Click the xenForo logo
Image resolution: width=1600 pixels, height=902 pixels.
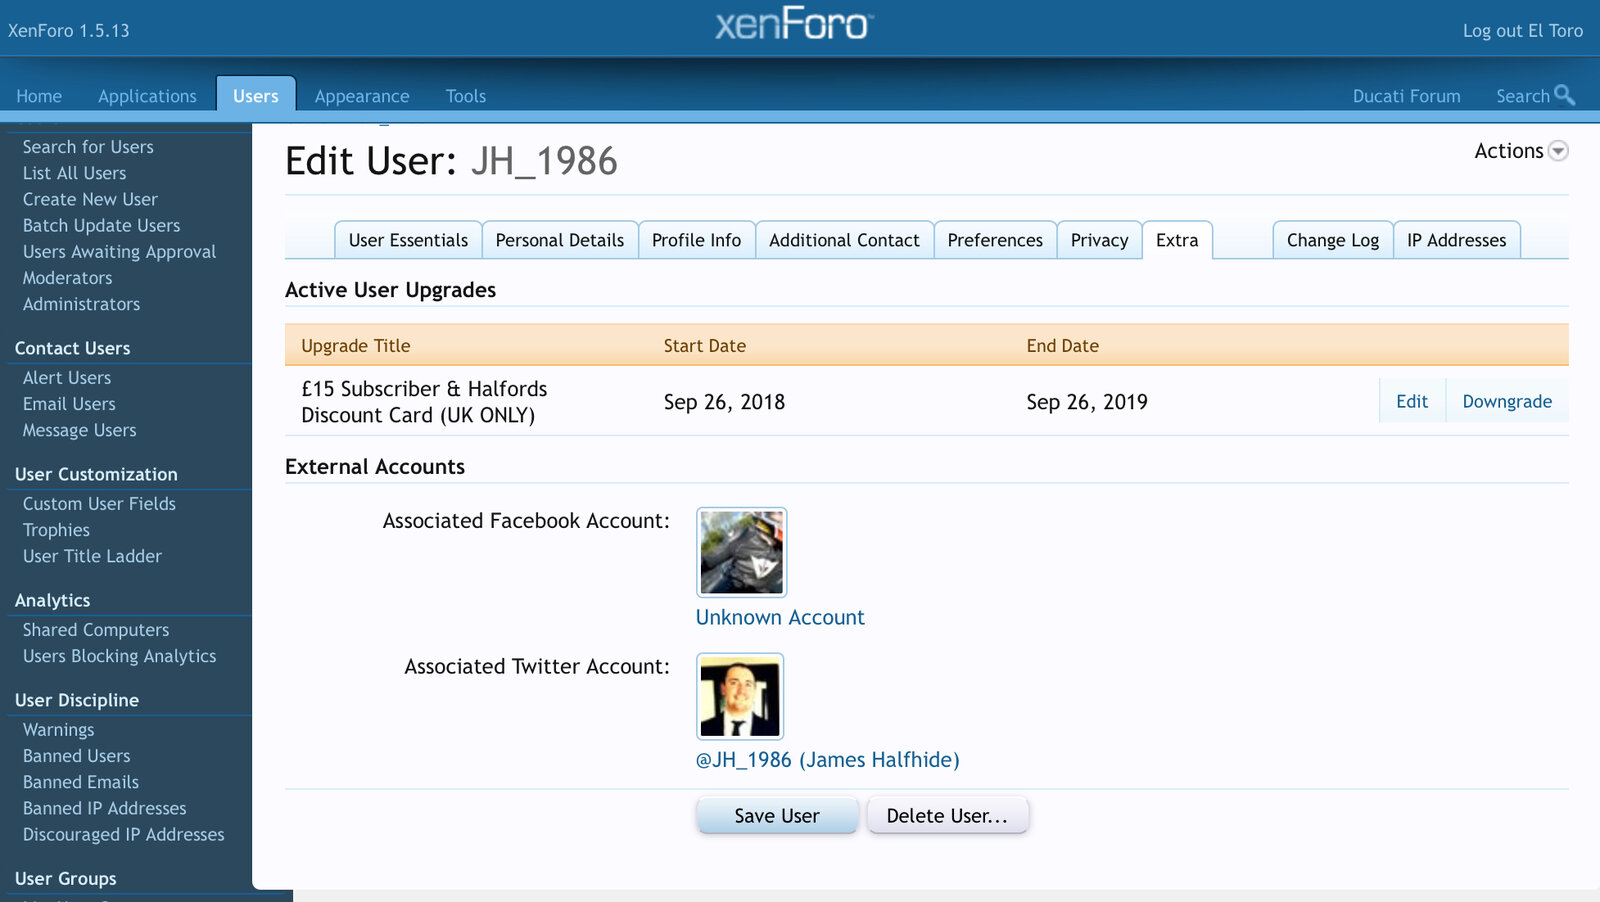794,24
